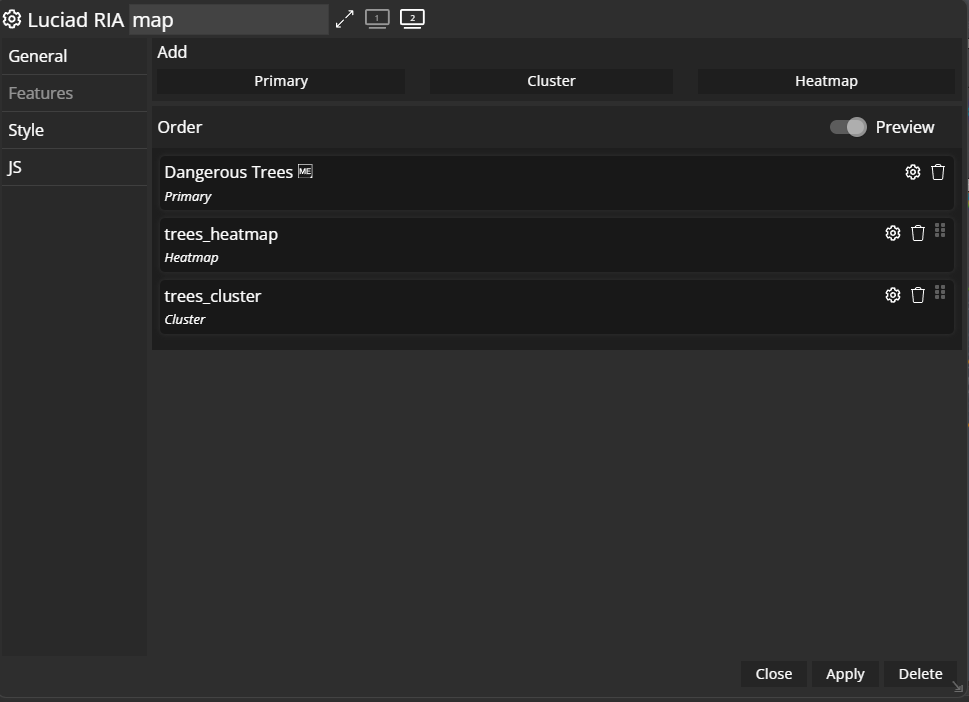Click the trees_cluster drag handle
This screenshot has height=702, width=969.
pos(940,293)
